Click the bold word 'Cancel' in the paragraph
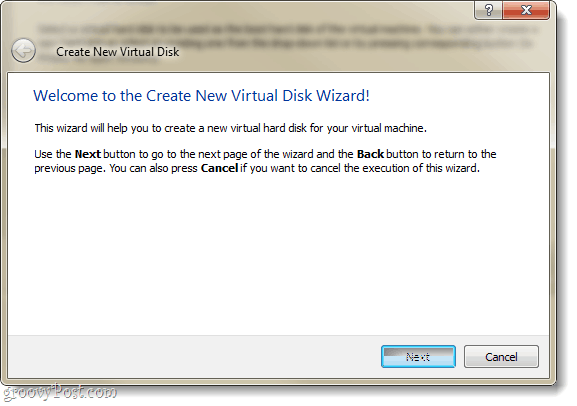The image size is (577, 406). [219, 168]
